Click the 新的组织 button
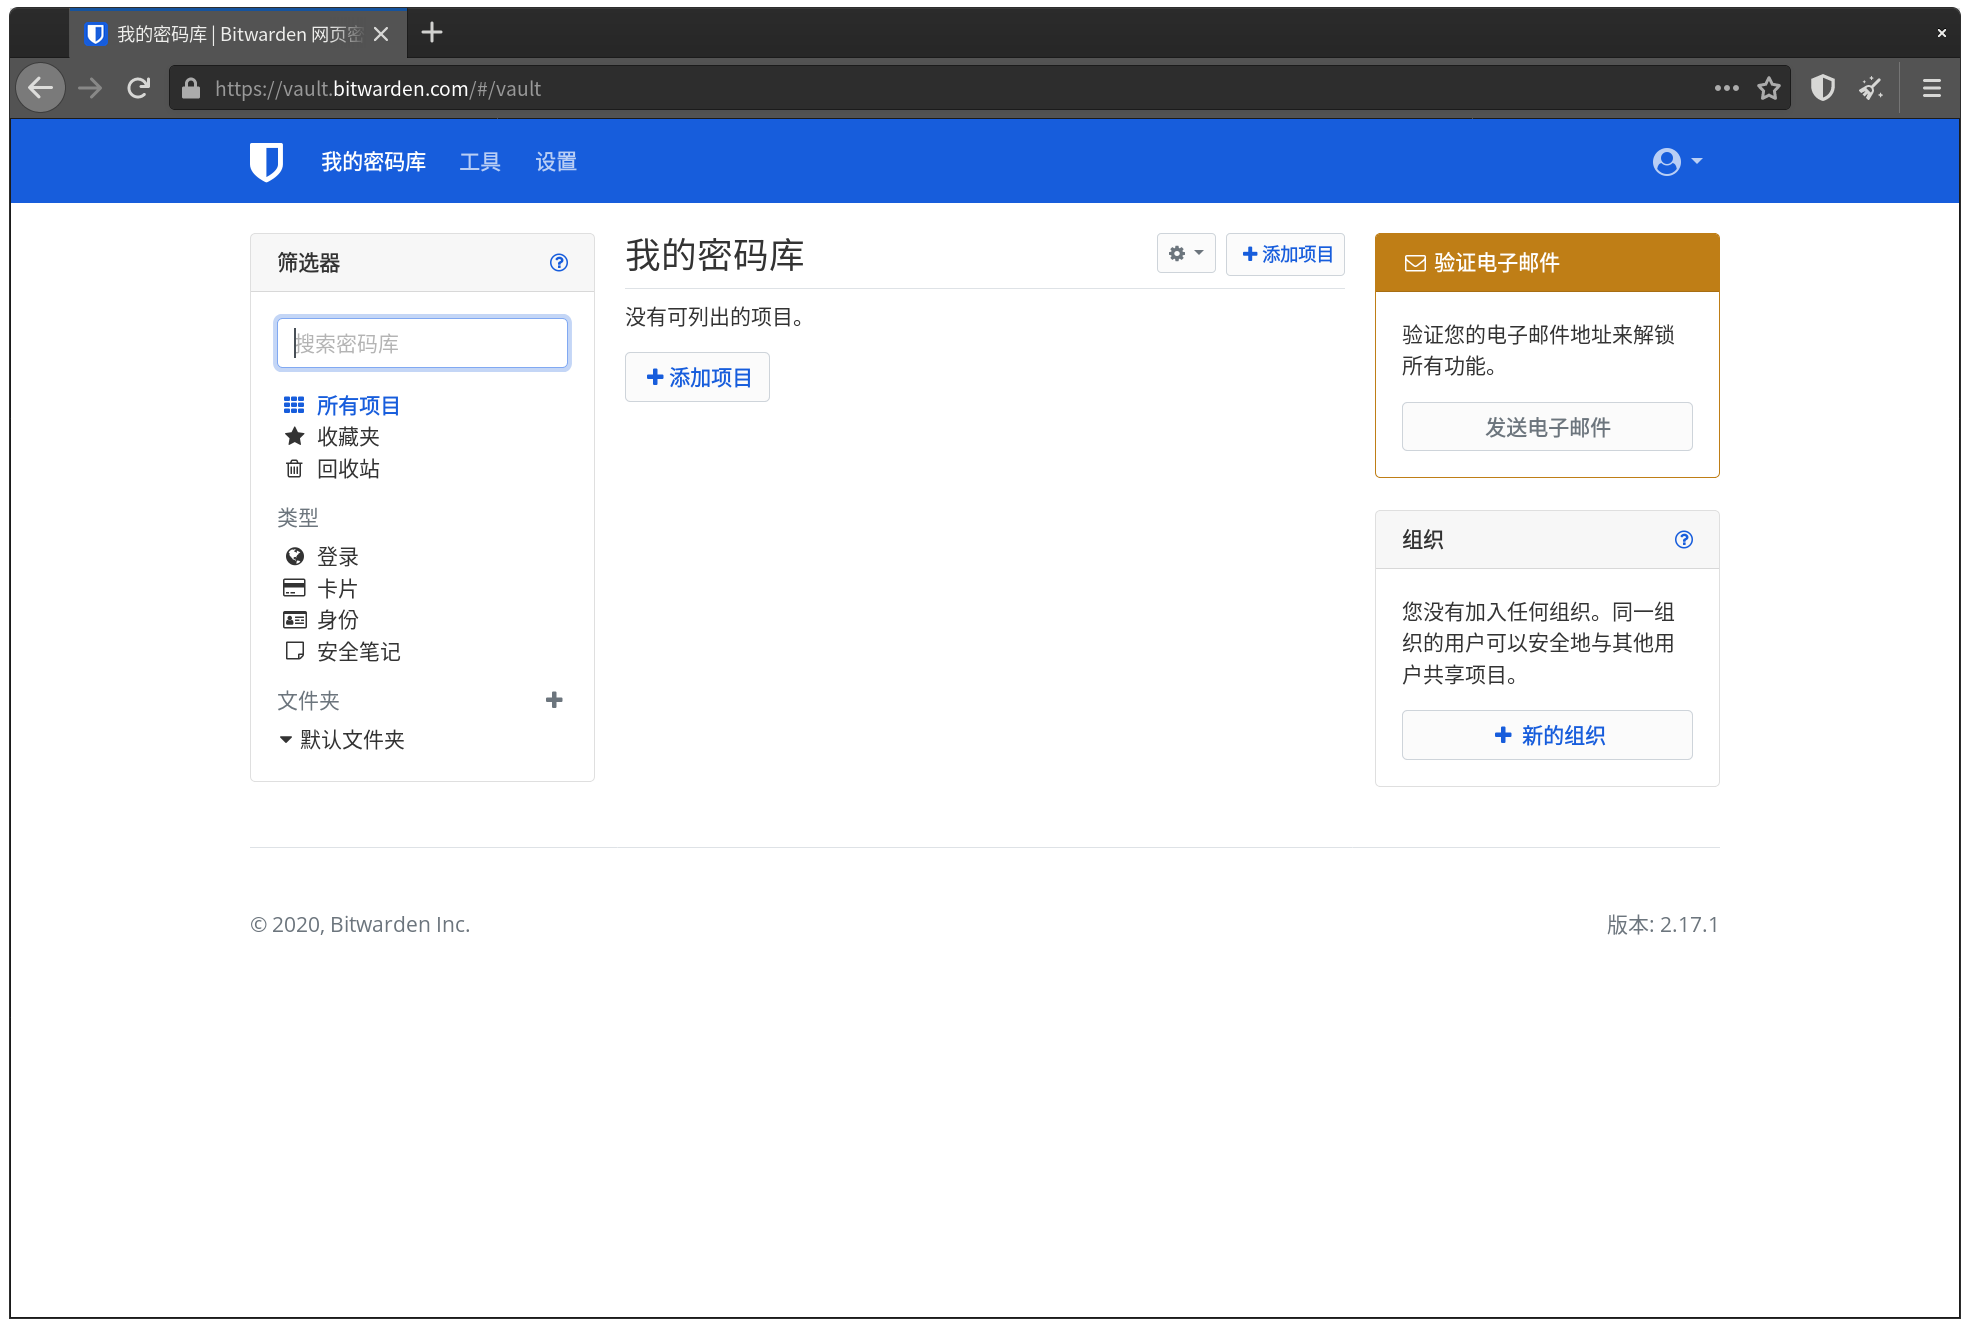Image resolution: width=1970 pixels, height=1328 pixels. point(1547,736)
